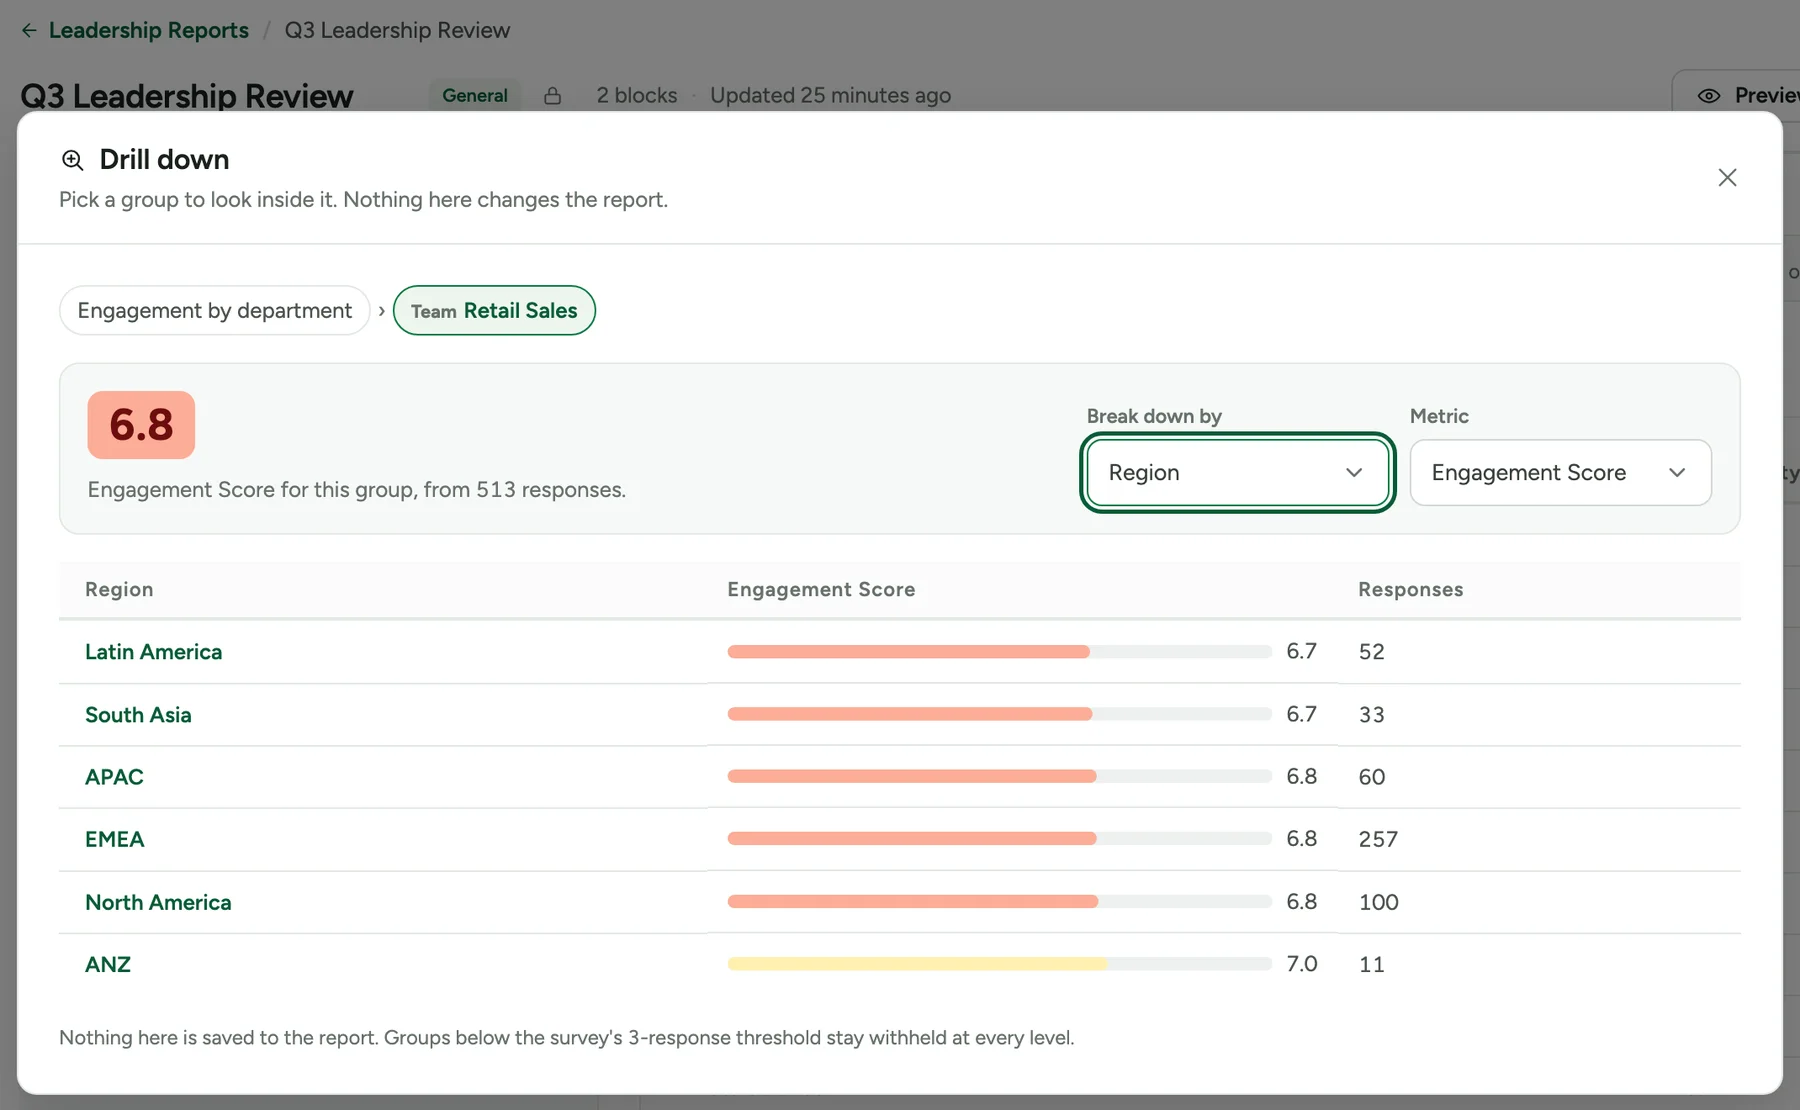Click the 6.8 score badge

(141, 425)
